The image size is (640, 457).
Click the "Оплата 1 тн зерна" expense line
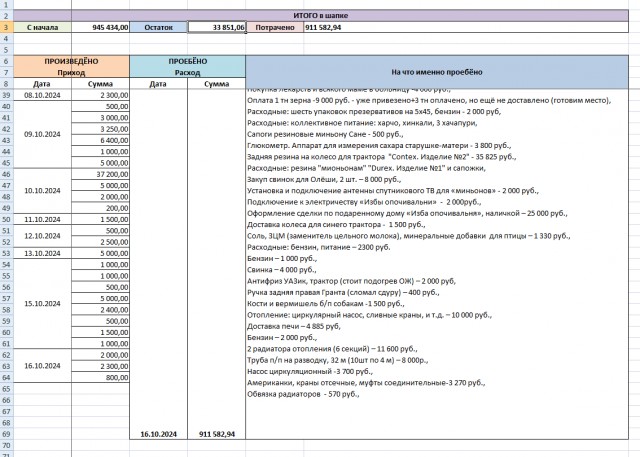429,100
